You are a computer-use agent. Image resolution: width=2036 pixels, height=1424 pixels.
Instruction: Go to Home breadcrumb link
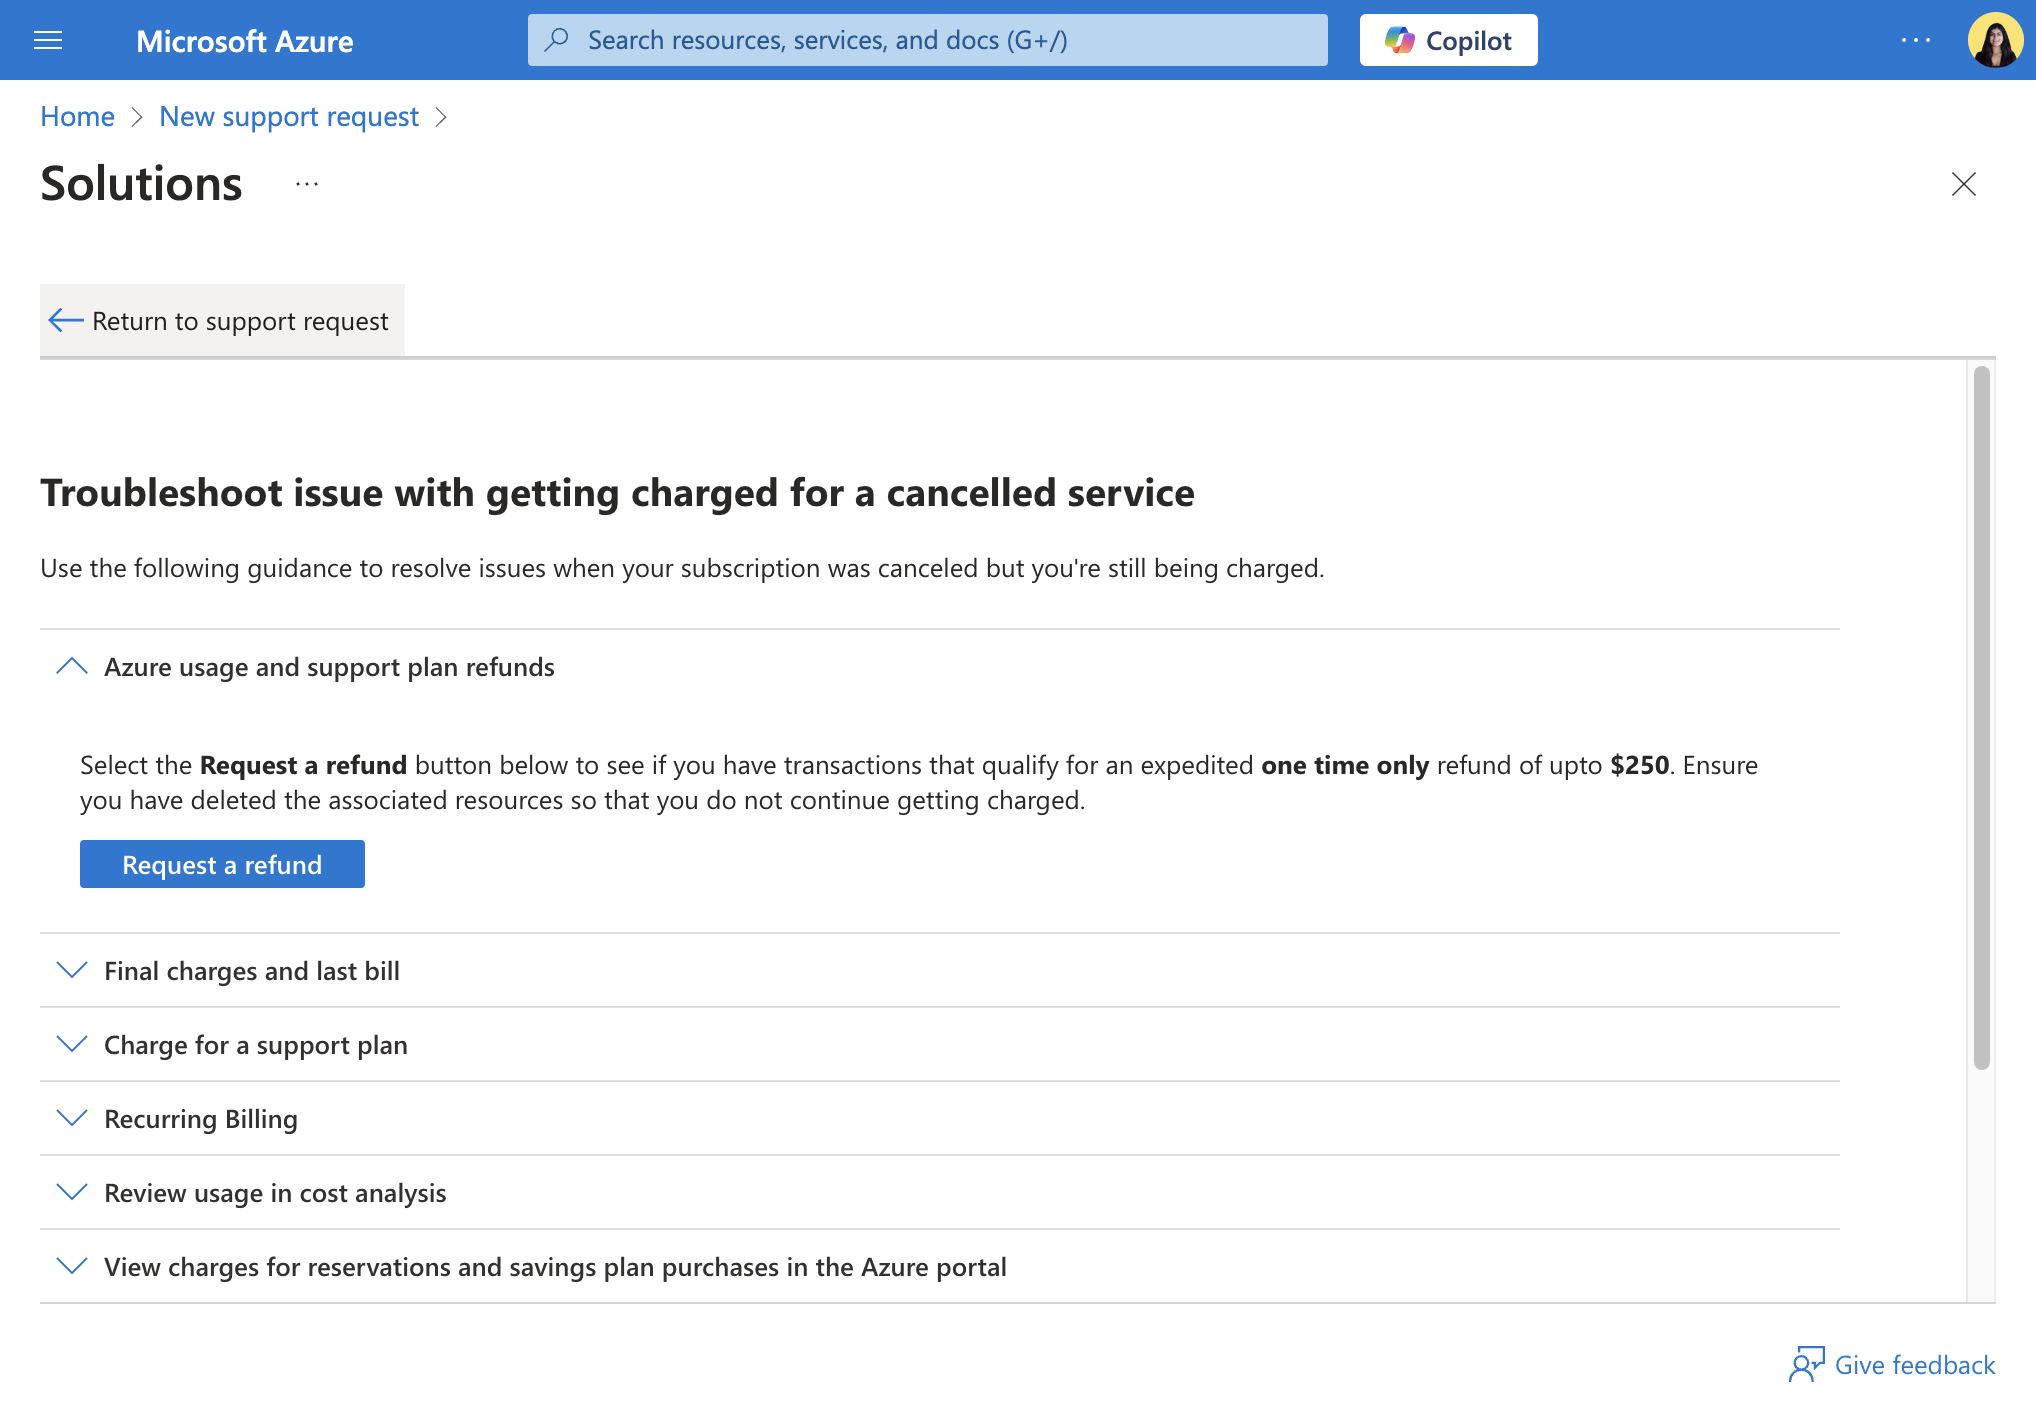[x=77, y=117]
